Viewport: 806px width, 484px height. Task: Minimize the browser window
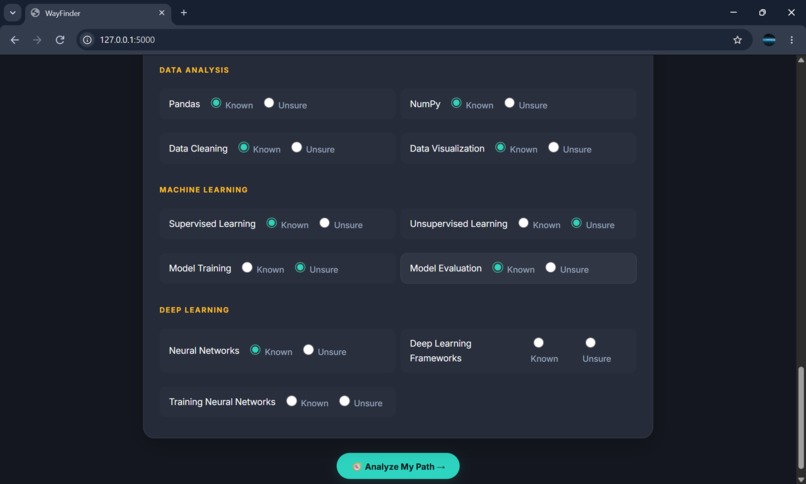coord(734,12)
